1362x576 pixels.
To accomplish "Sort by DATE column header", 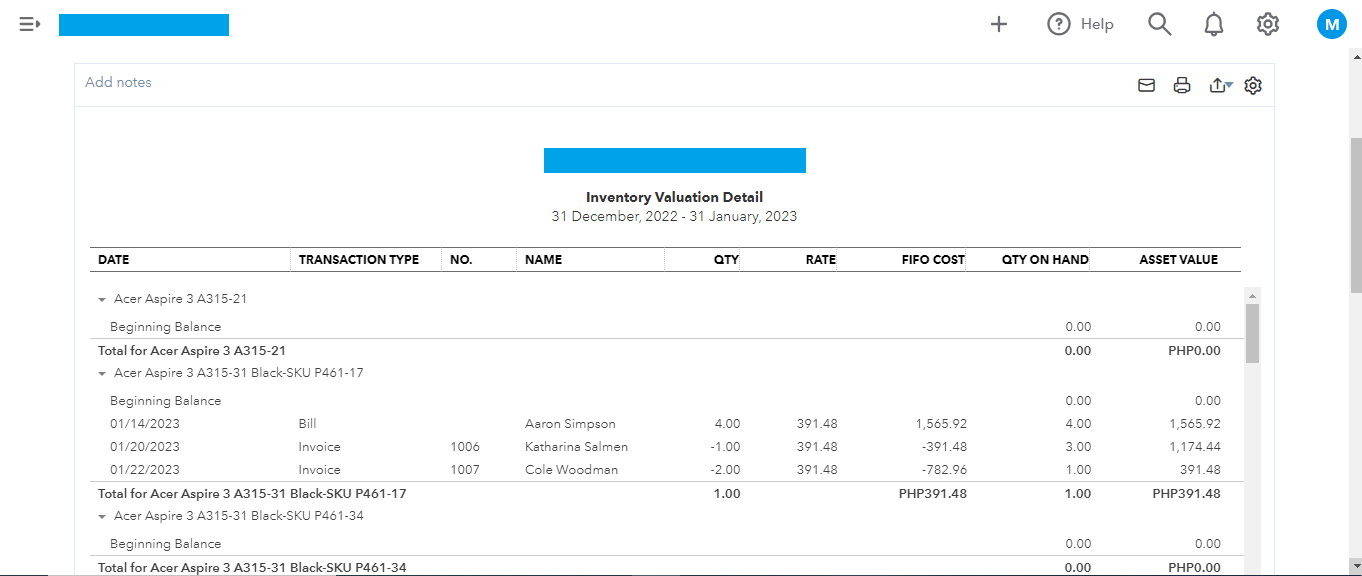I will tap(114, 260).
